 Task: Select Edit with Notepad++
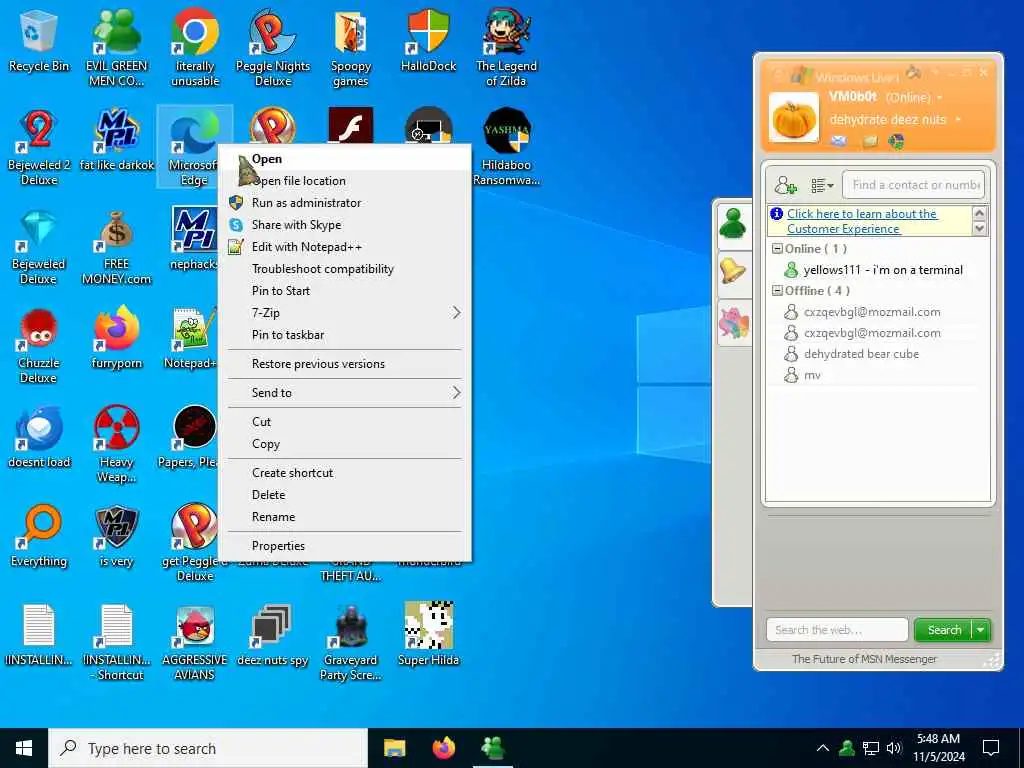(345, 247)
